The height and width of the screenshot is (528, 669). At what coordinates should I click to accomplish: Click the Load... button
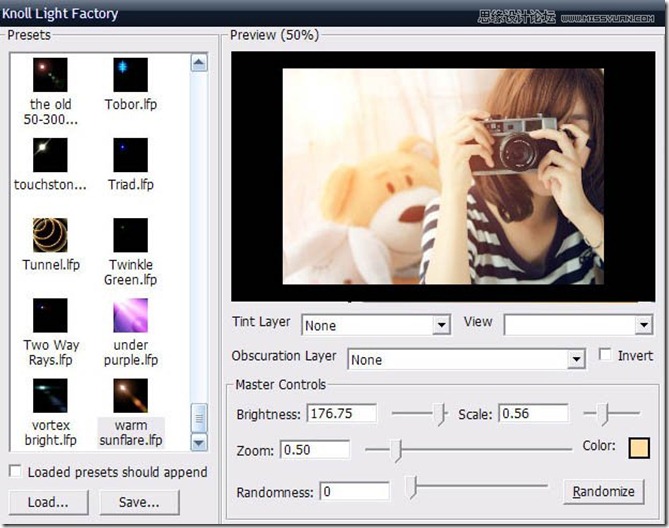pyautogui.click(x=48, y=502)
